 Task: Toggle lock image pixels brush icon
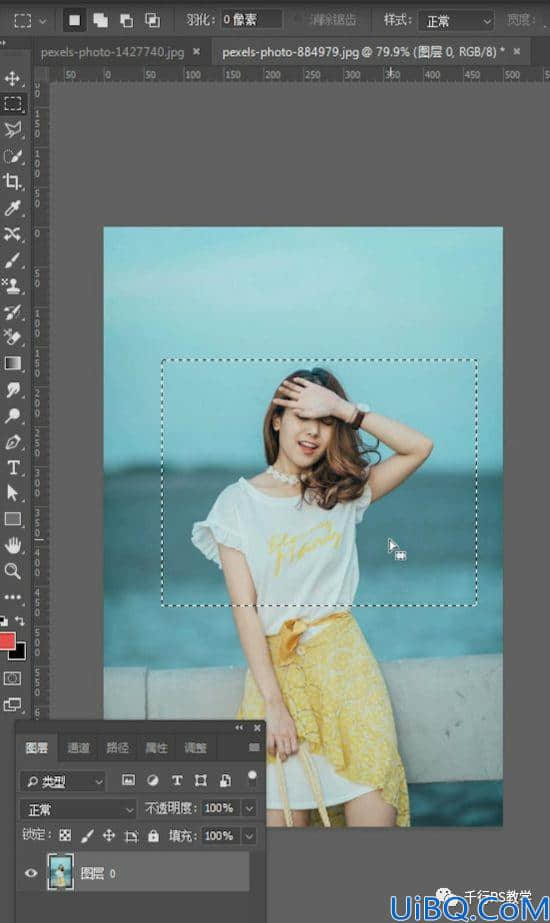tap(87, 835)
